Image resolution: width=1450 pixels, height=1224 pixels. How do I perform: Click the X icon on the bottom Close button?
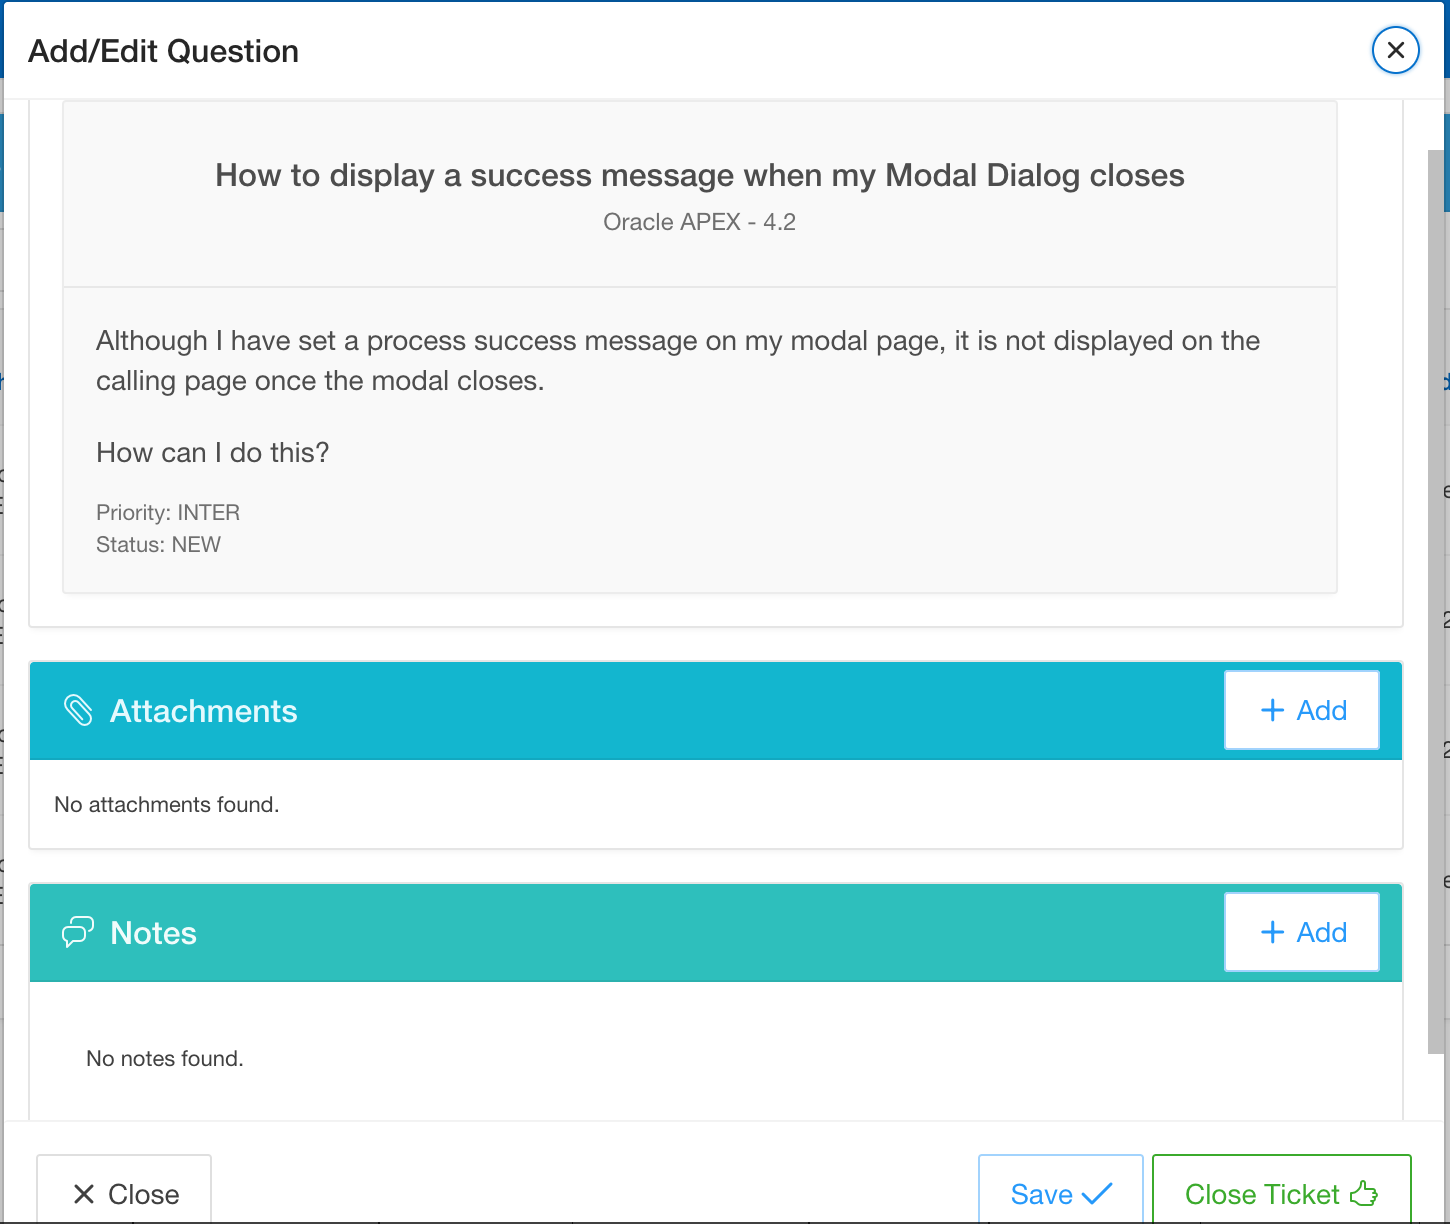point(84,1194)
